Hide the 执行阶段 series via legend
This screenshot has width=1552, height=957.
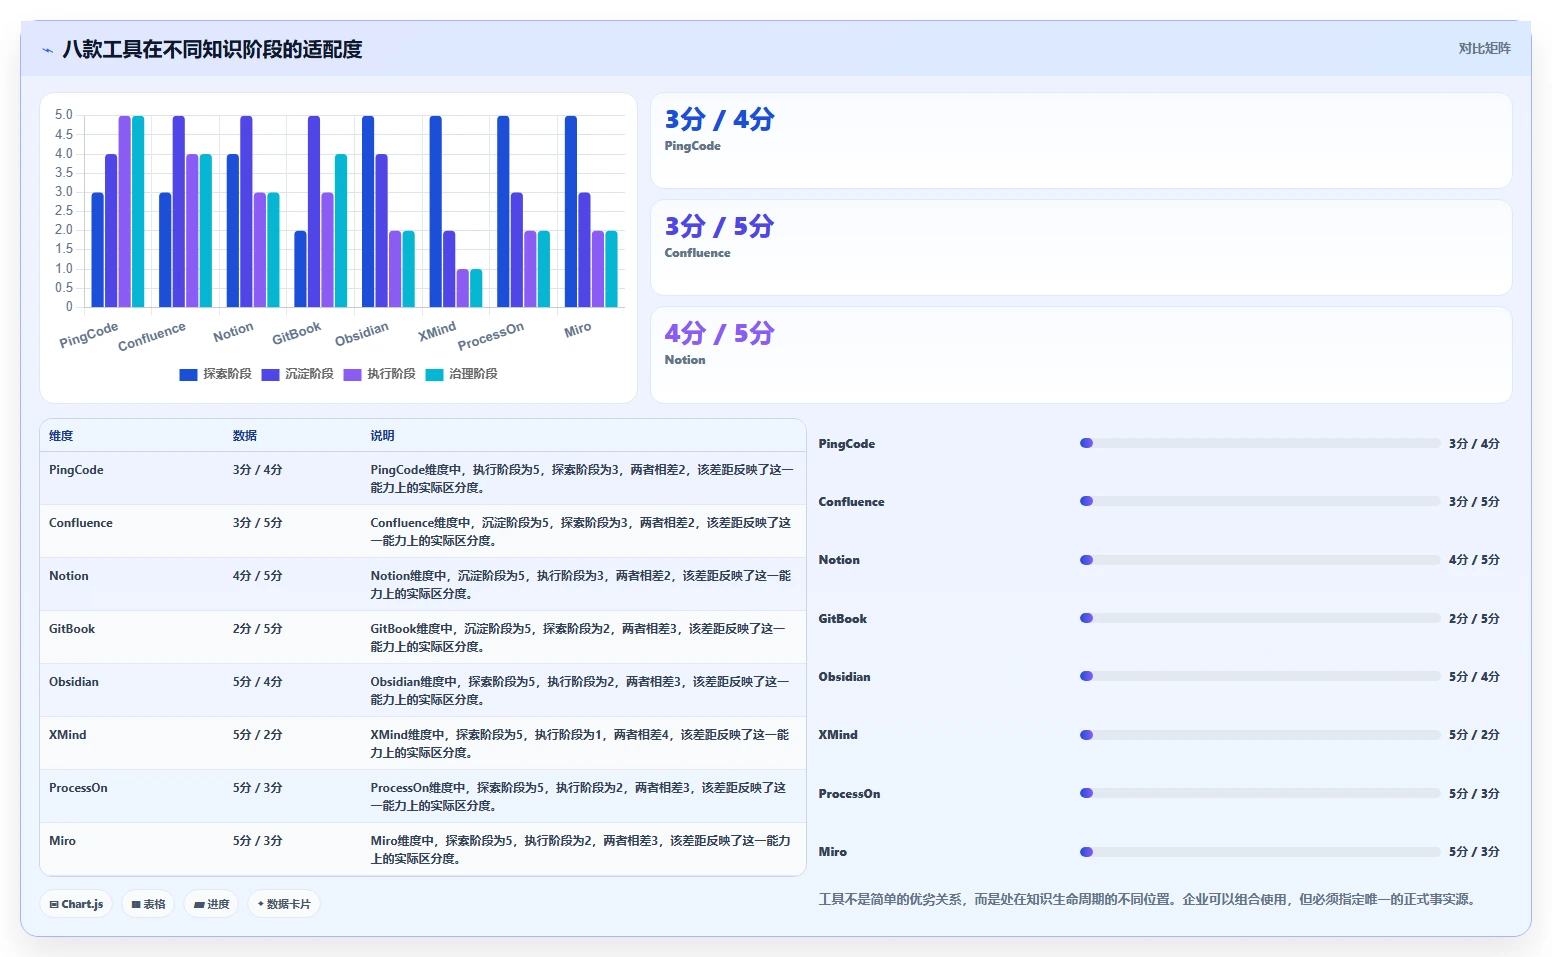380,374
